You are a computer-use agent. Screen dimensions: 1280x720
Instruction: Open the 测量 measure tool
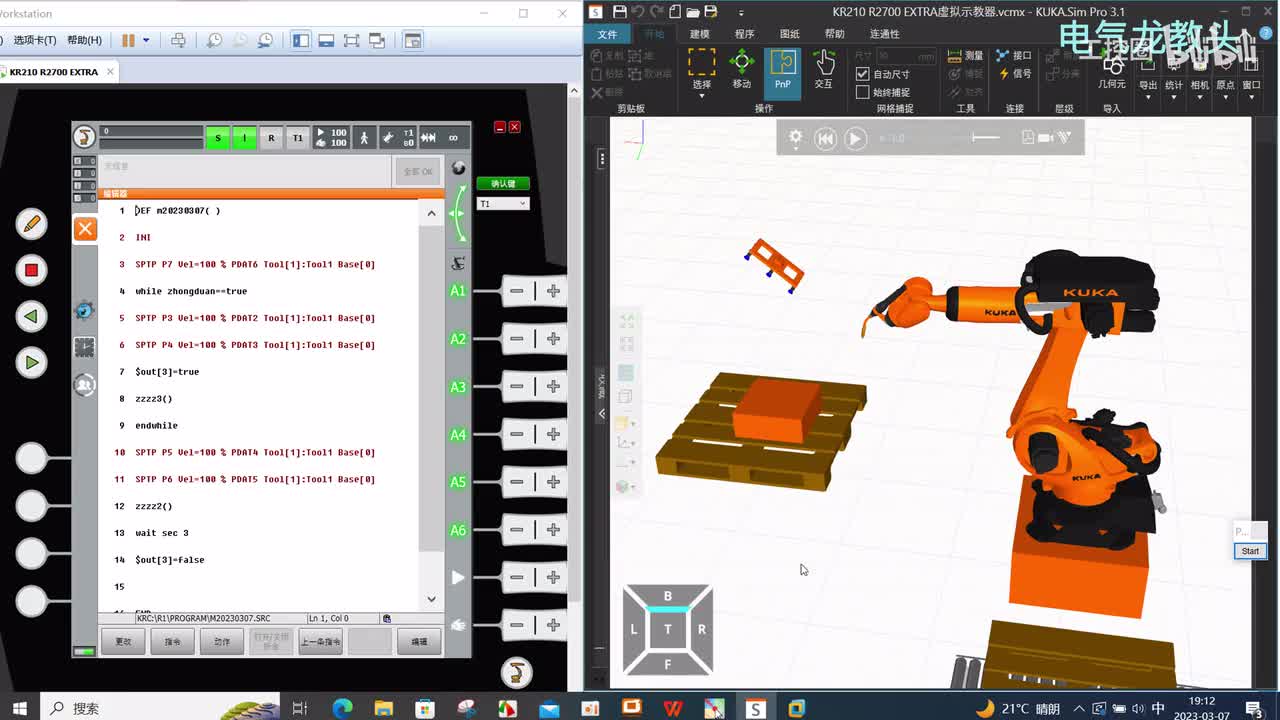965,56
